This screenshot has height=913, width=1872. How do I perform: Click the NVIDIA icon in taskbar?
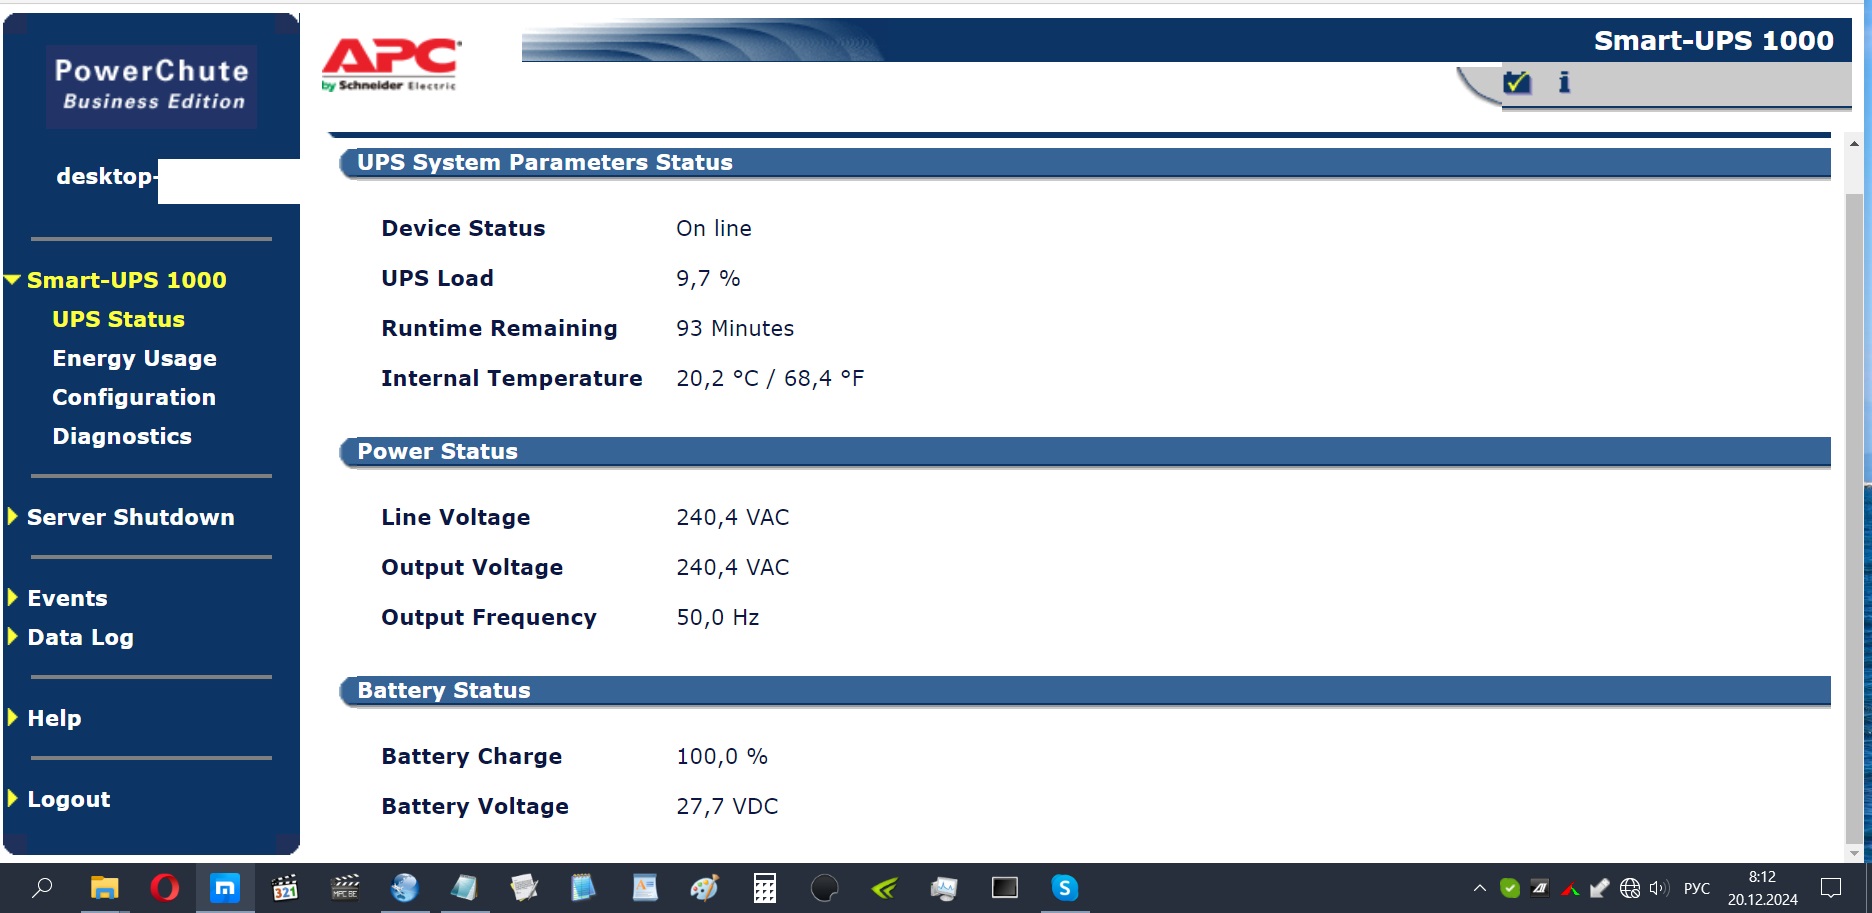tap(885, 888)
